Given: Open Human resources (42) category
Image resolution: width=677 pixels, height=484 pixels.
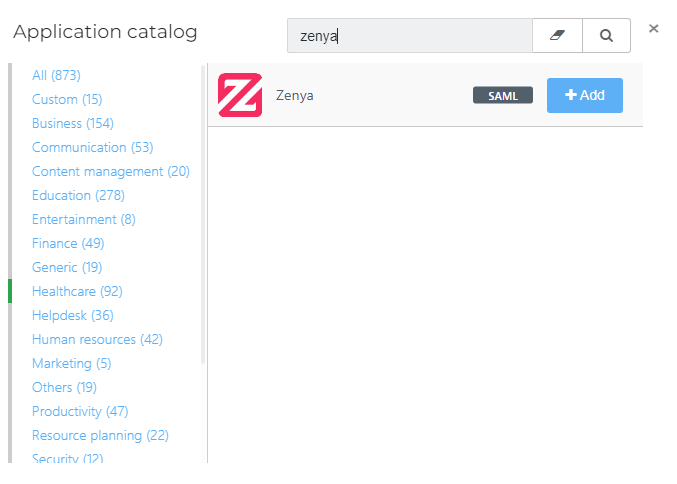Looking at the screenshot, I should pos(97,339).
